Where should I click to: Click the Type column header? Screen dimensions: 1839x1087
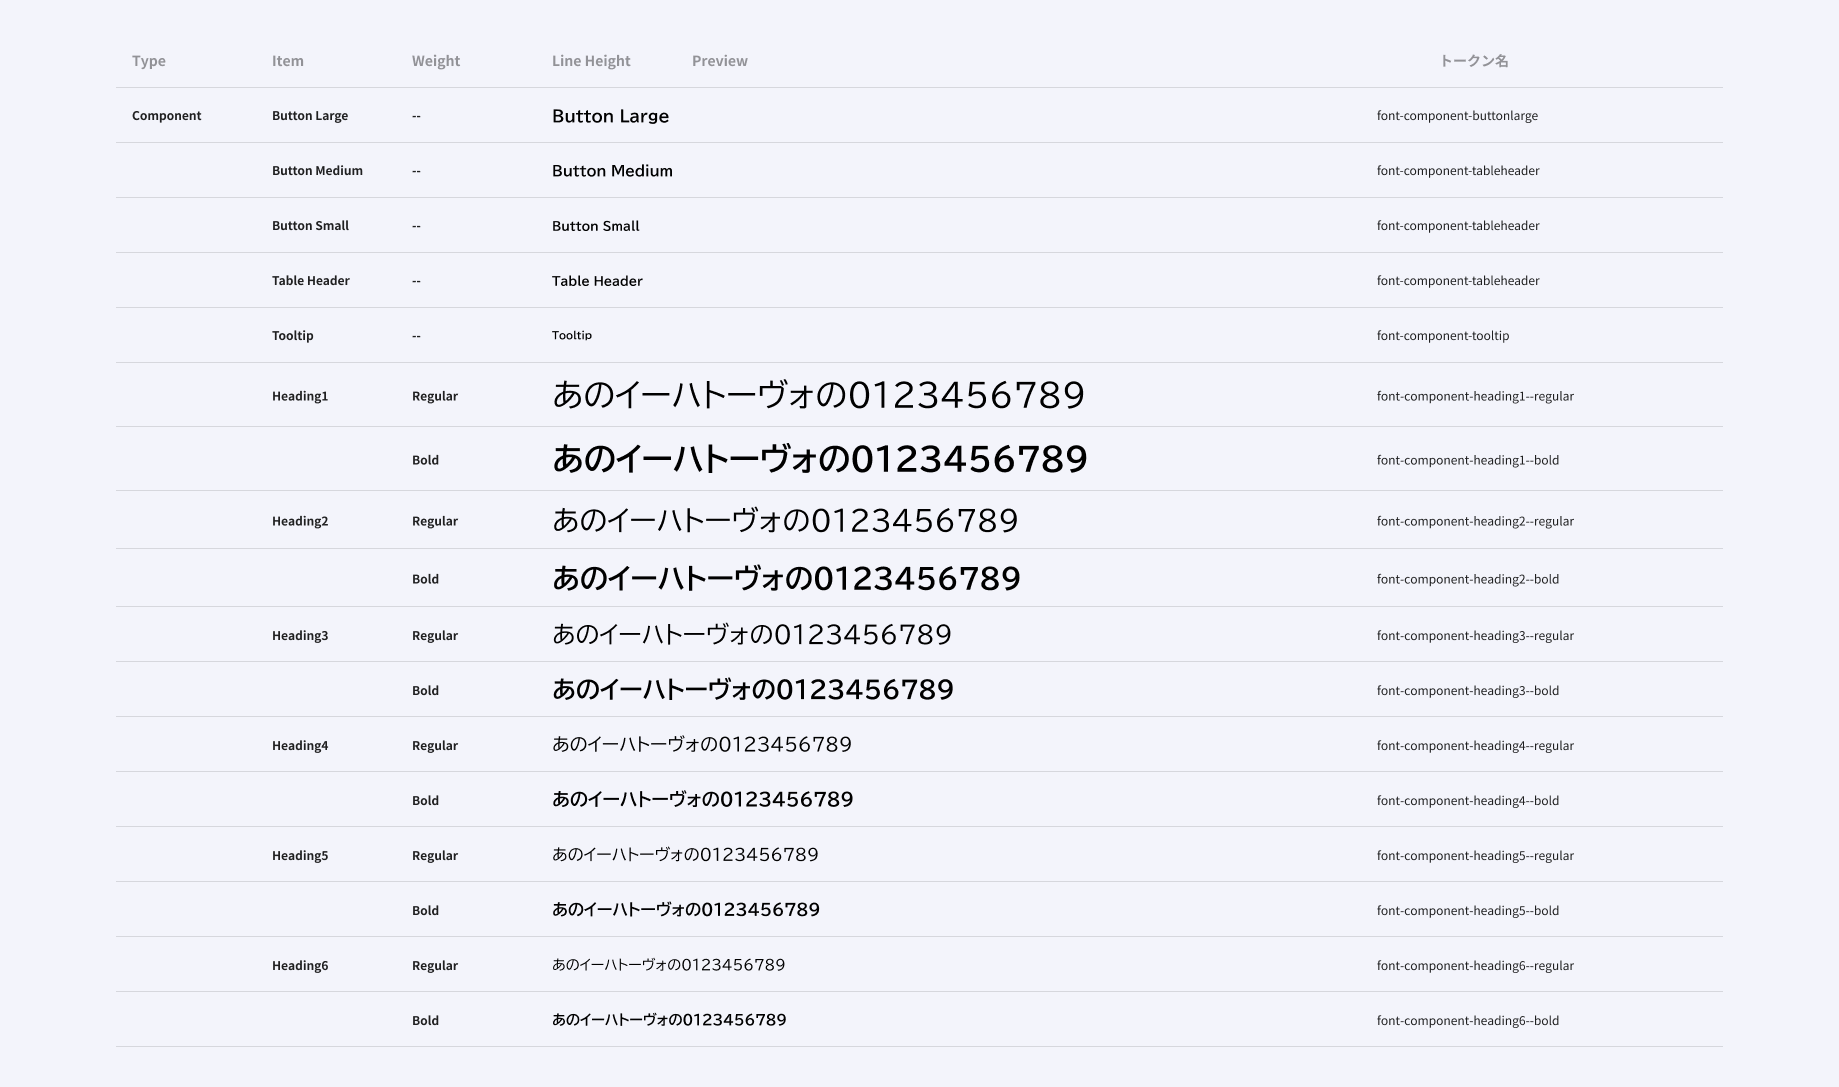click(149, 60)
